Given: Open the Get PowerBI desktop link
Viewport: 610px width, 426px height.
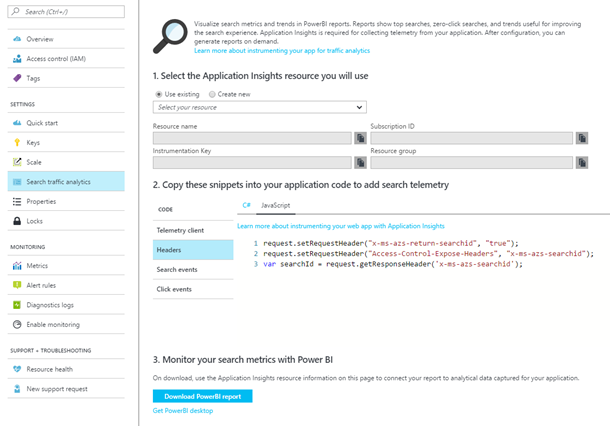Looking at the screenshot, I should pyautogui.click(x=183, y=411).
